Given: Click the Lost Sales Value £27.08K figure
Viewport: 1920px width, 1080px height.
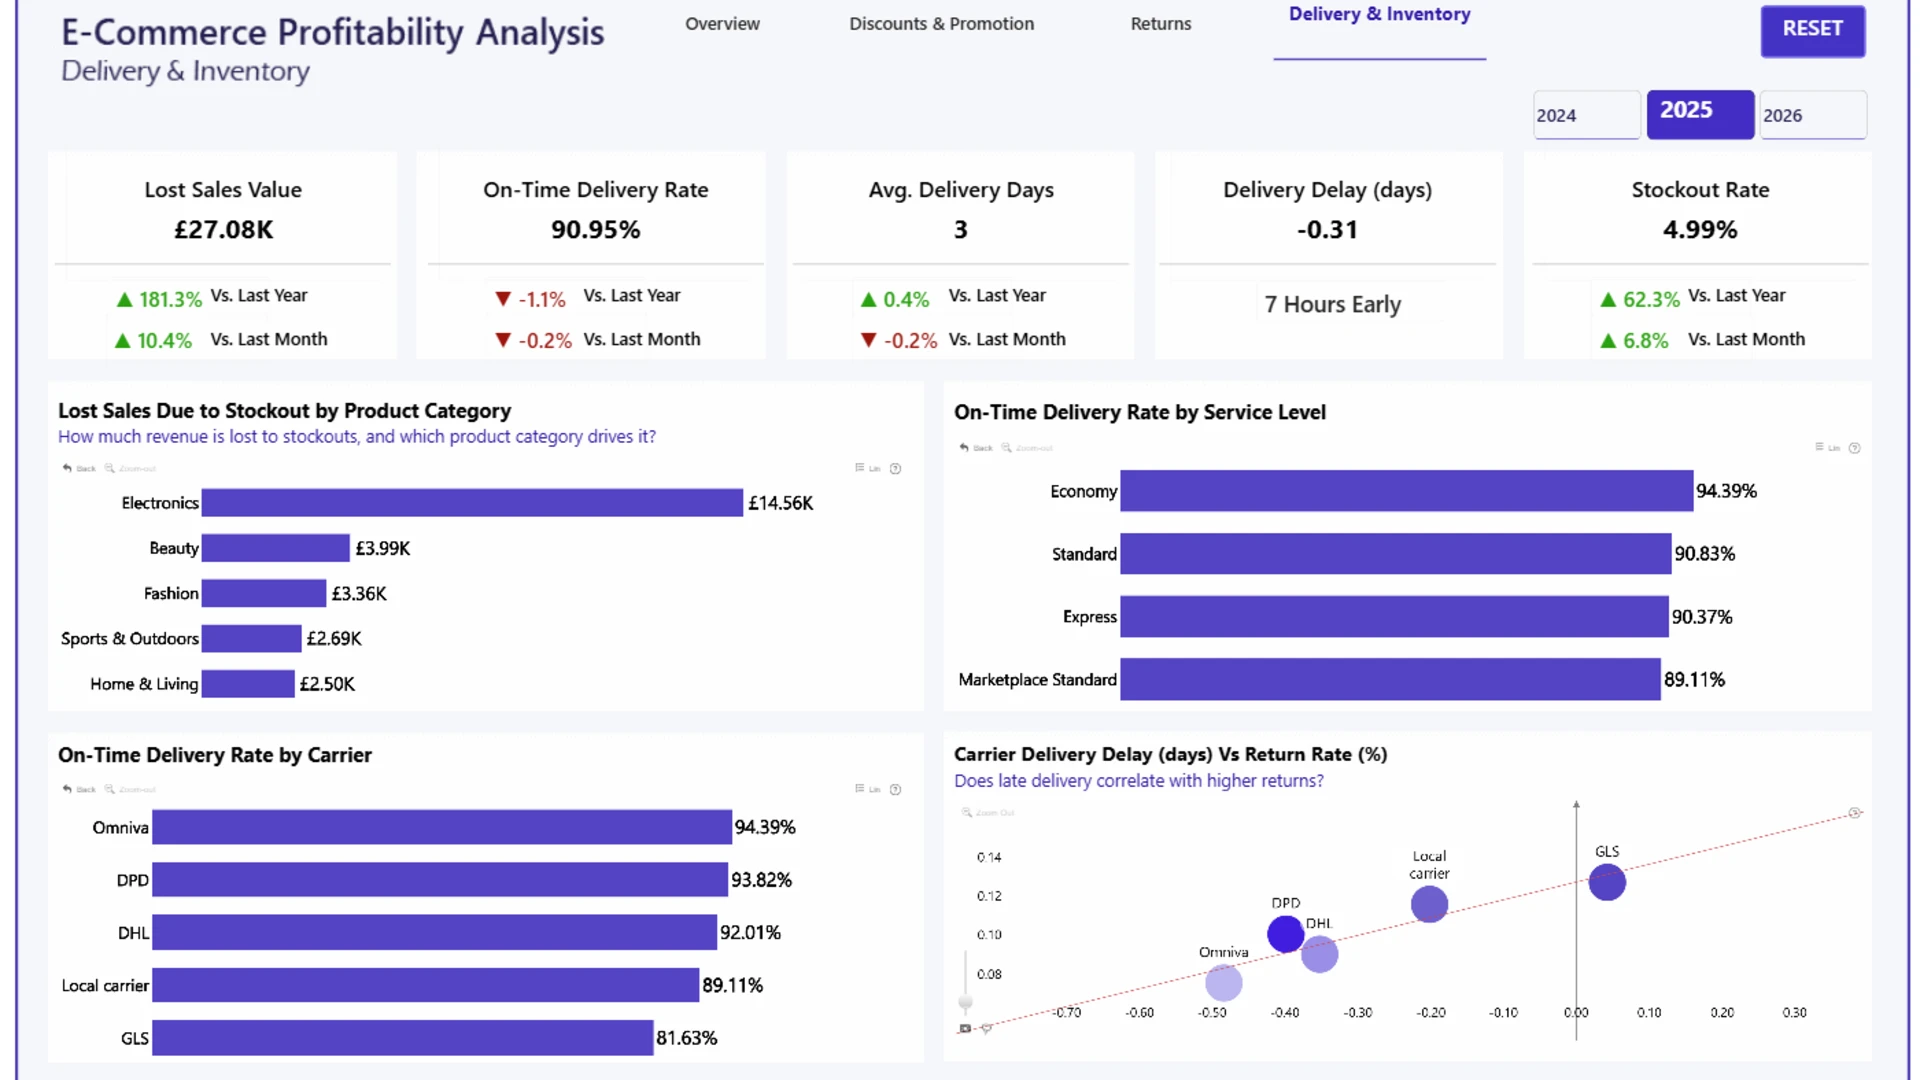Looking at the screenshot, I should coord(223,230).
